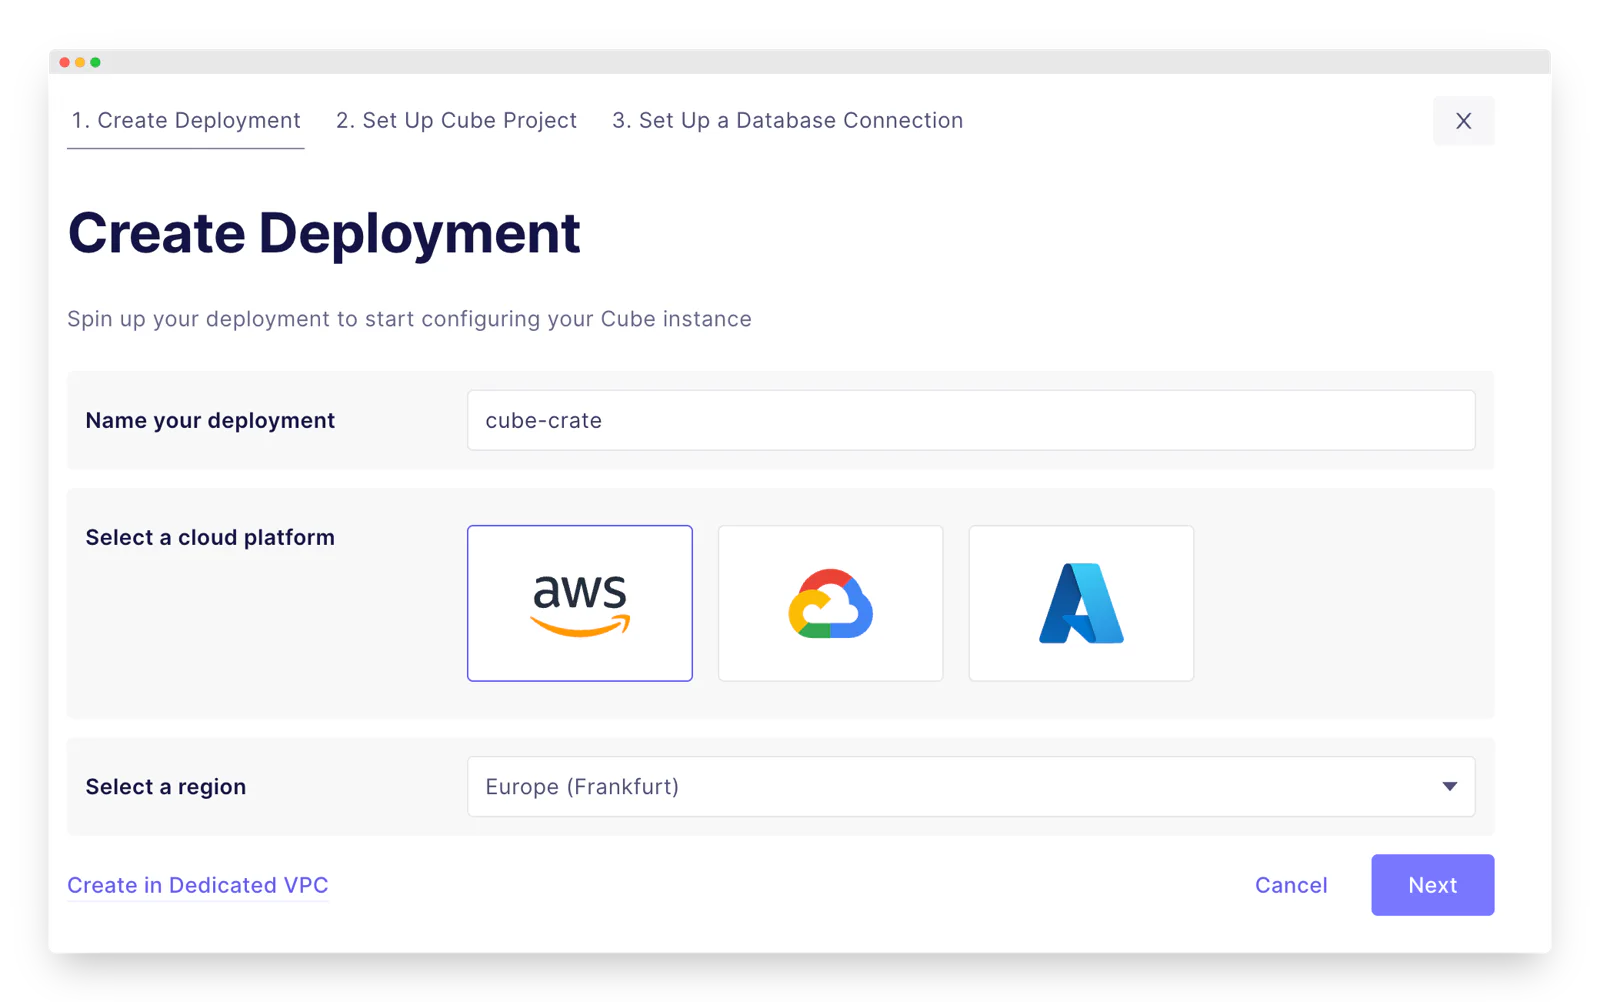Select the AWS cloud platform card
Screen dimensions: 1600x1002
pyautogui.click(x=579, y=603)
